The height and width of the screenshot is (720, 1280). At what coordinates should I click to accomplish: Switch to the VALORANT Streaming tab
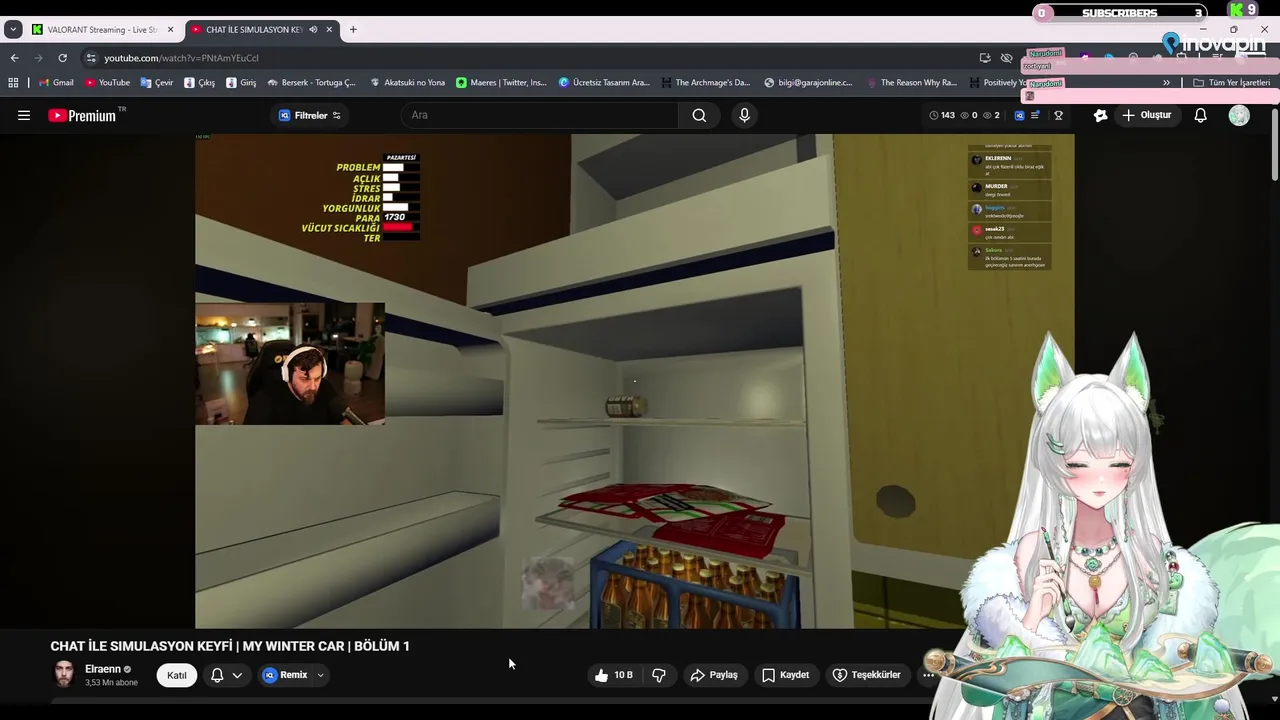click(103, 30)
